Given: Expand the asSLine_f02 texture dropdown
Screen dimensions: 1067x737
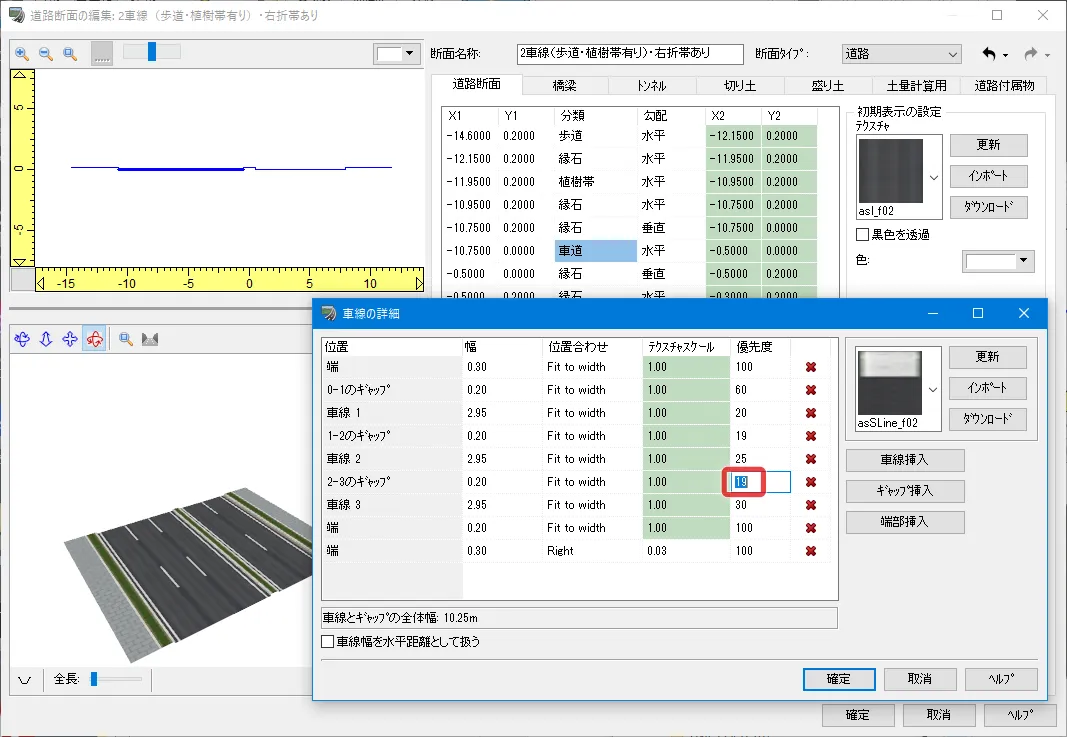Looking at the screenshot, I should click(934, 389).
